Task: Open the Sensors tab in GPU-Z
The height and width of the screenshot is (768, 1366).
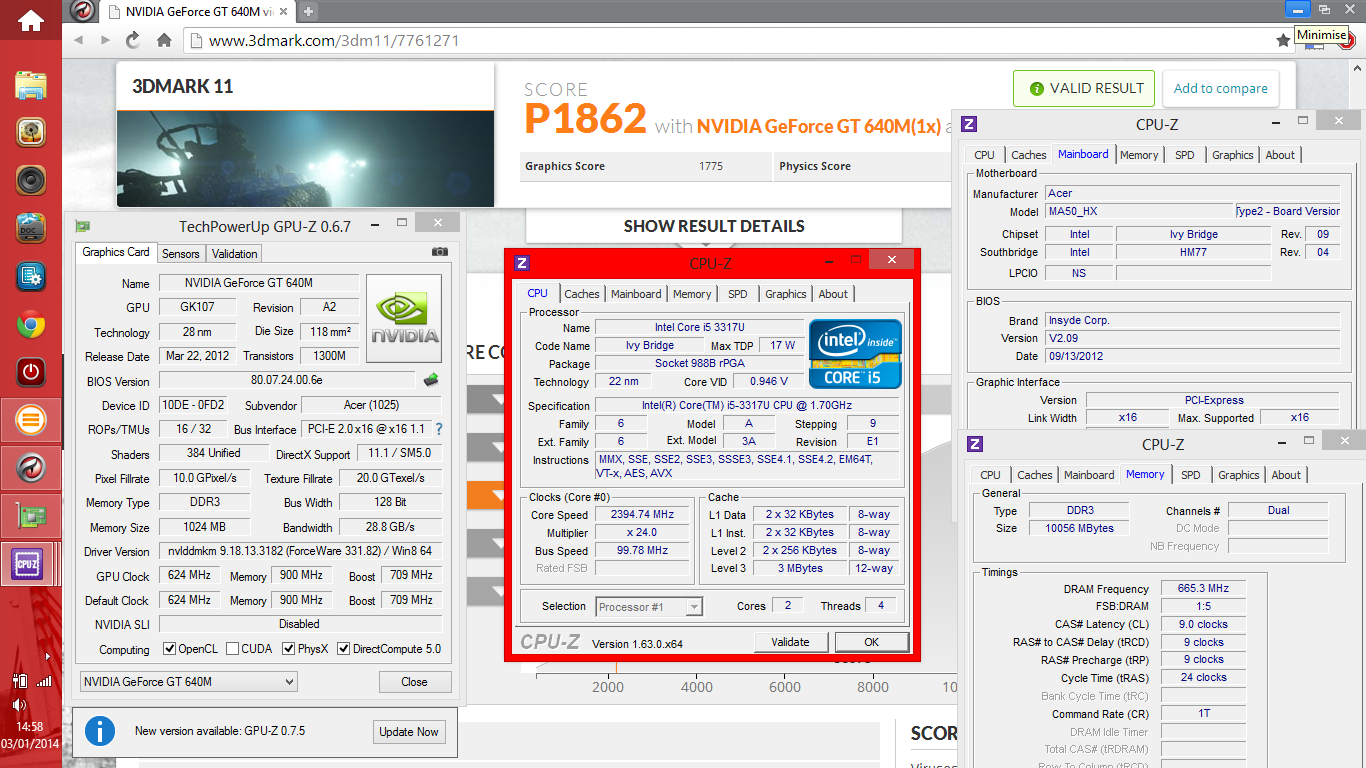Action: (x=181, y=254)
